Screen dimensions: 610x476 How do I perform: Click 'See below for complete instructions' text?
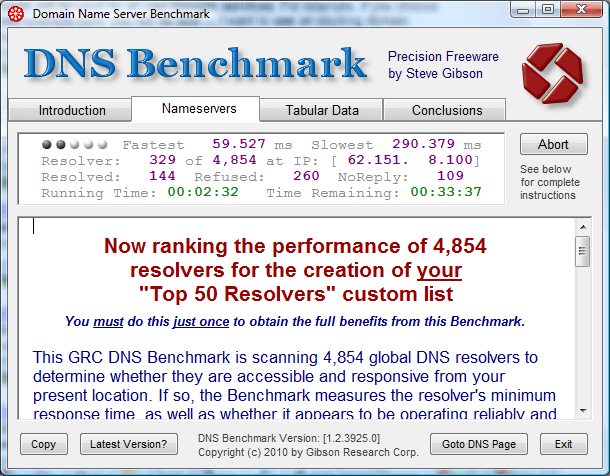tap(549, 182)
